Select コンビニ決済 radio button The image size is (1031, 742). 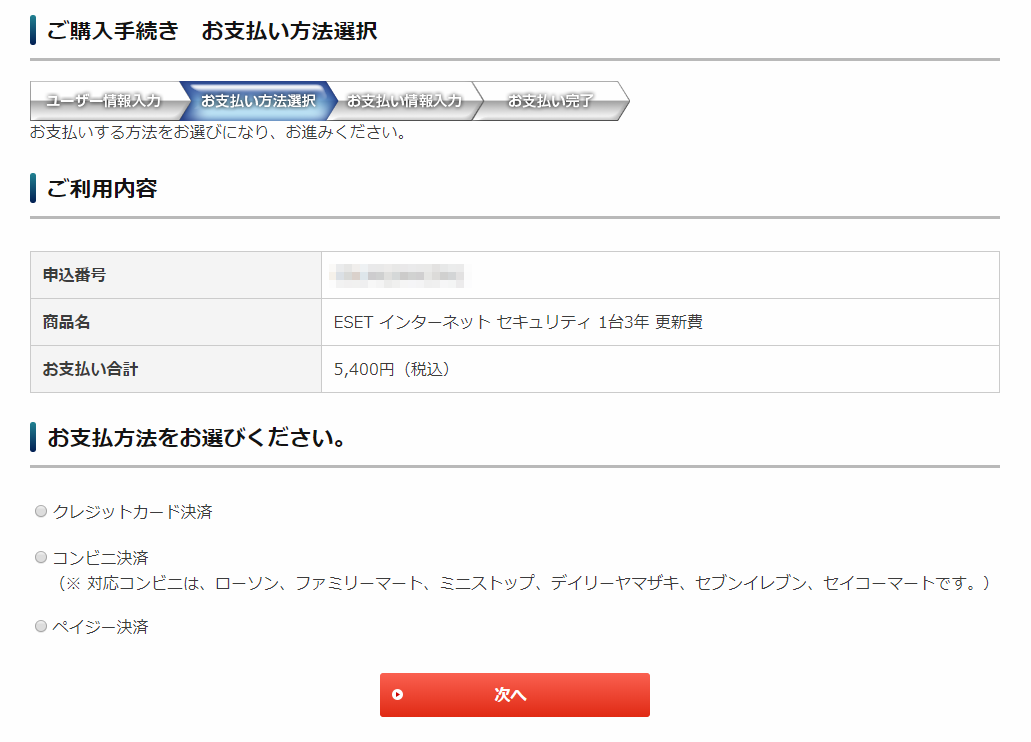(41, 557)
